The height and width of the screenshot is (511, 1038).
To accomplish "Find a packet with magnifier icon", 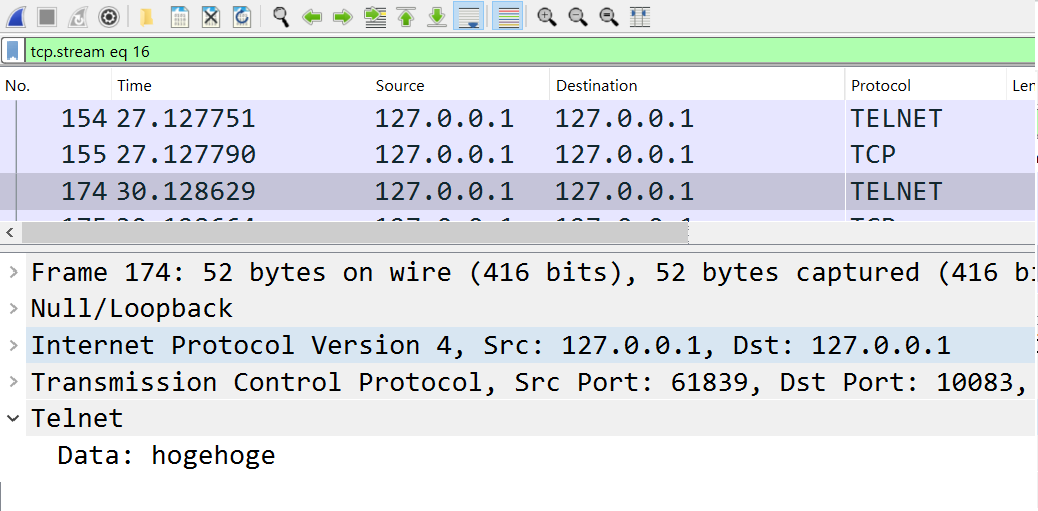I will pyautogui.click(x=281, y=17).
